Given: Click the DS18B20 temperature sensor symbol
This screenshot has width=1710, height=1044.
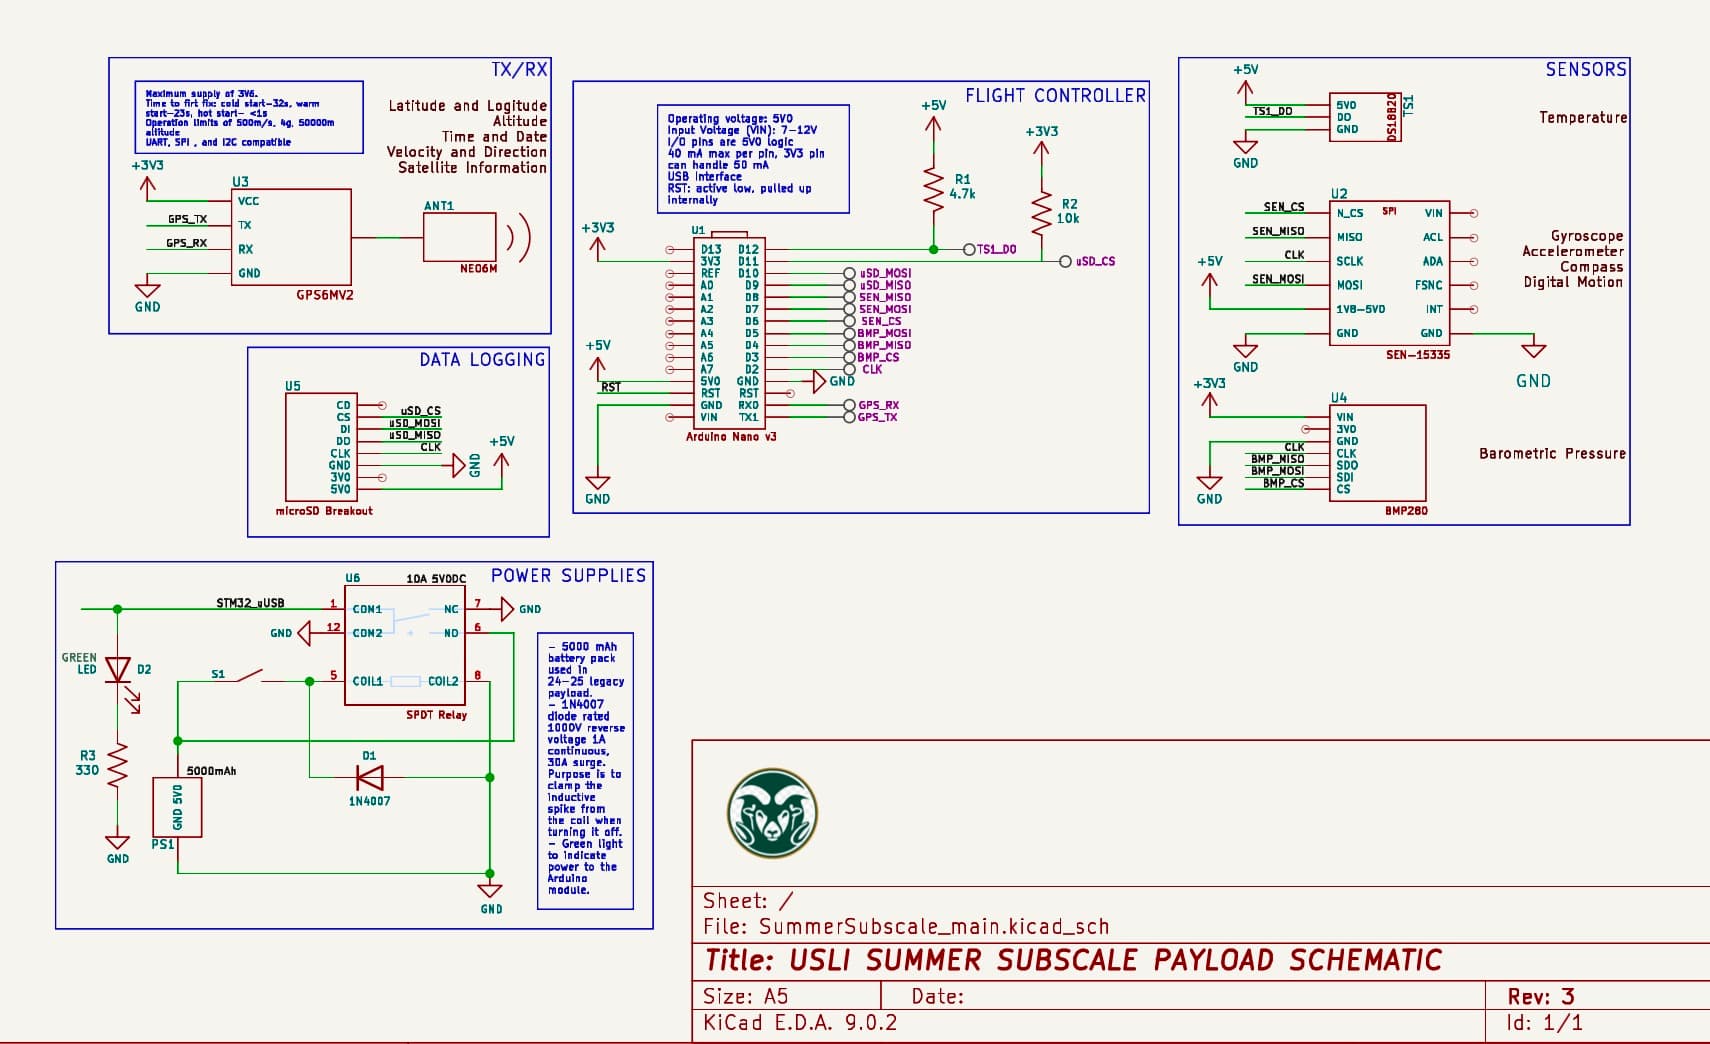Looking at the screenshot, I should 1365,117.
